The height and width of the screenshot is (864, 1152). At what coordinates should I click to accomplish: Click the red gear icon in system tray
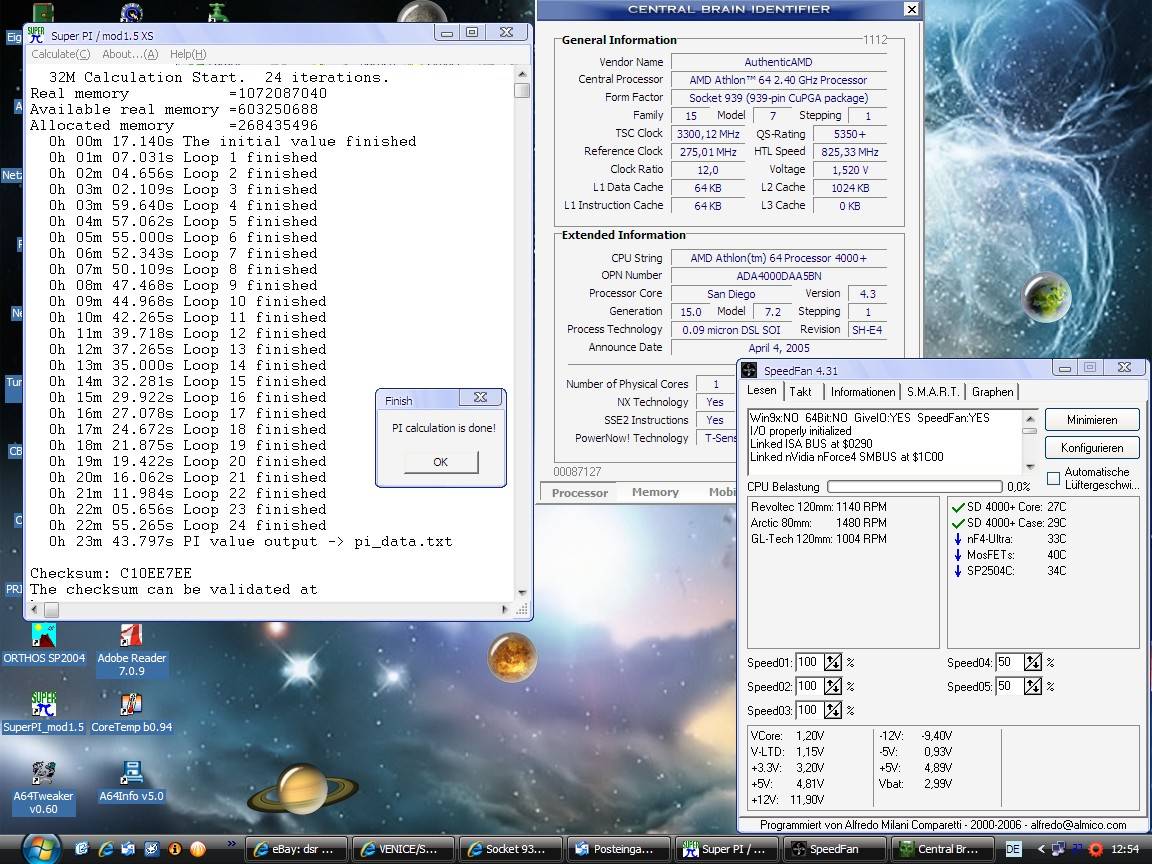pos(1096,849)
